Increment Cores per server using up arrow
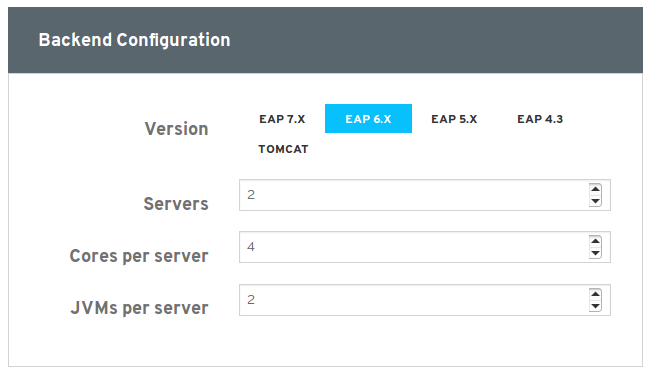 596,242
